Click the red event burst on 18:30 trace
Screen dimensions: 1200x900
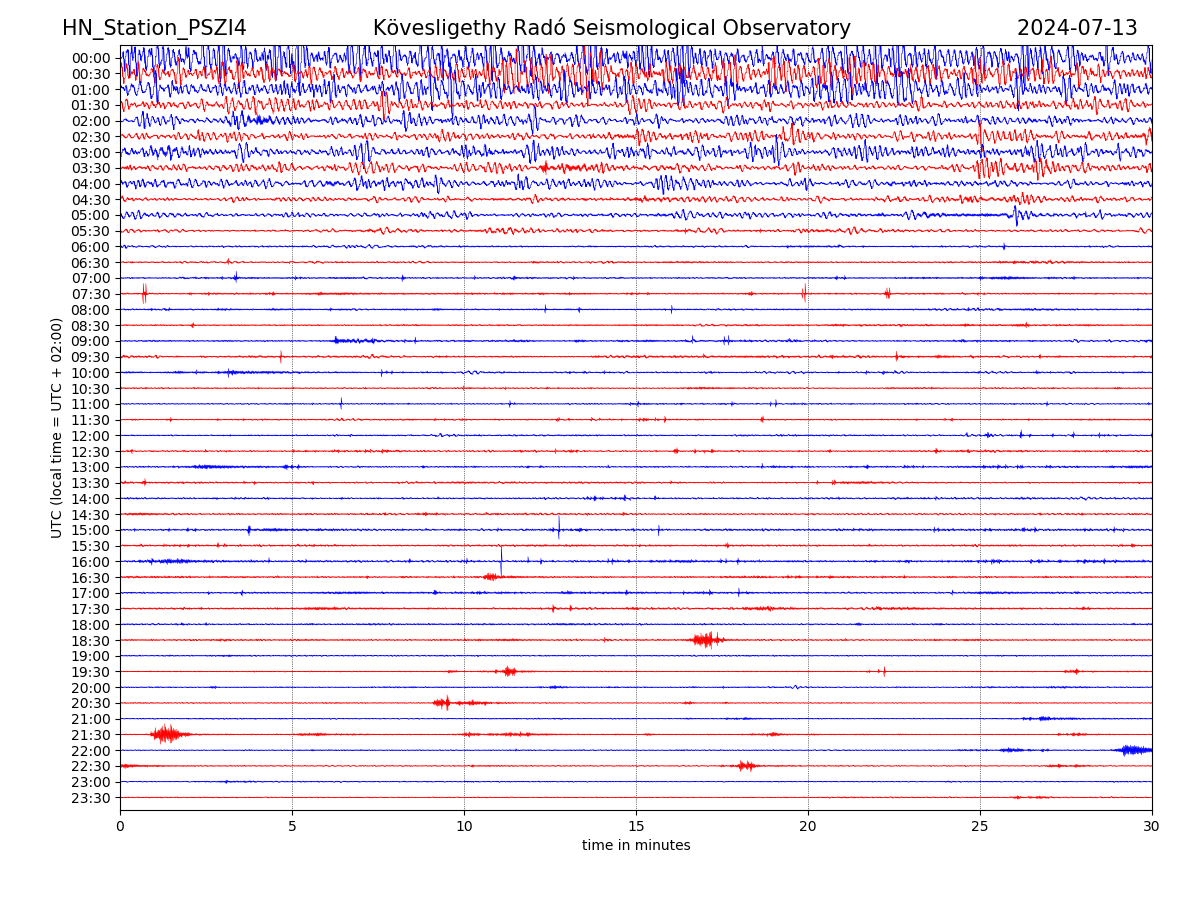point(707,639)
